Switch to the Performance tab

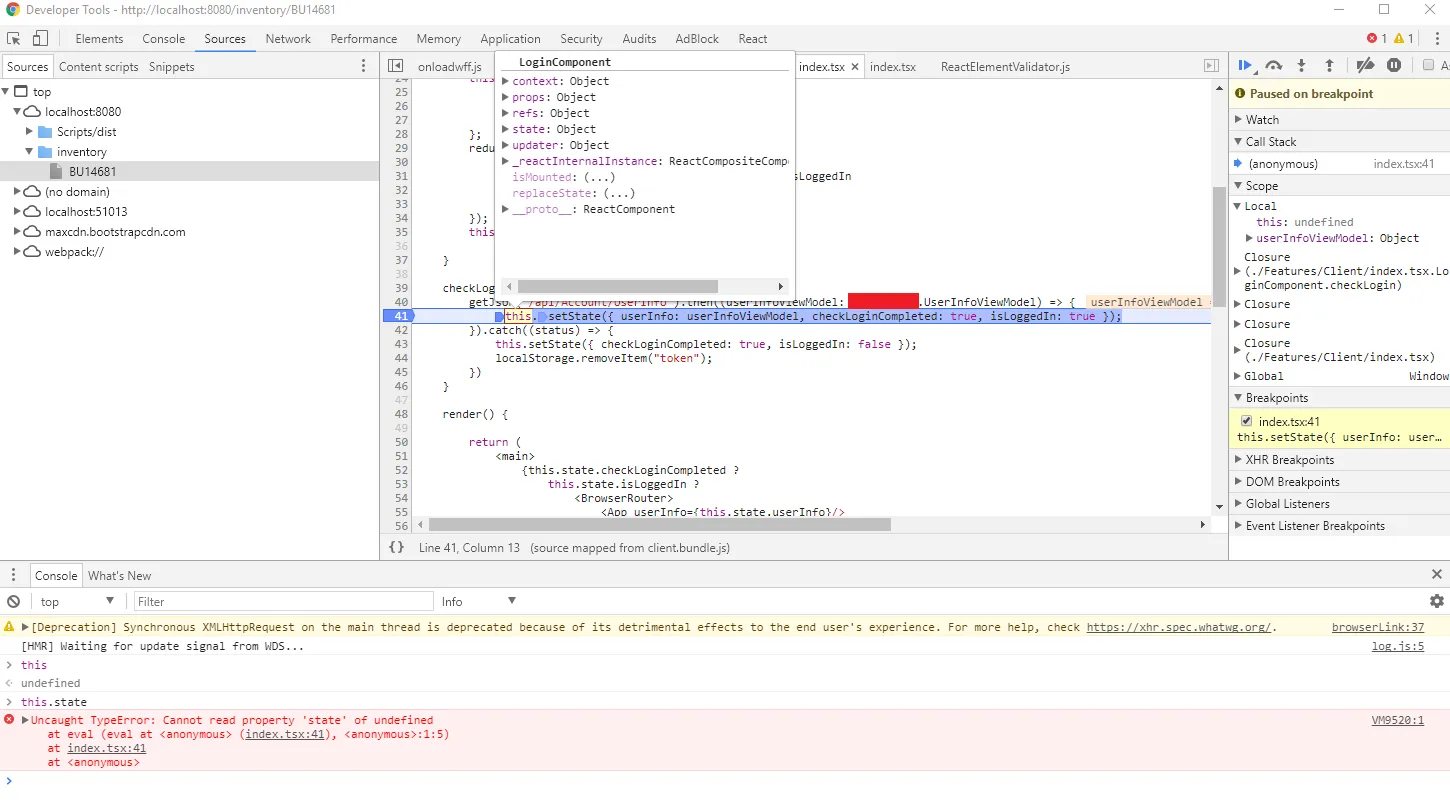(x=364, y=39)
